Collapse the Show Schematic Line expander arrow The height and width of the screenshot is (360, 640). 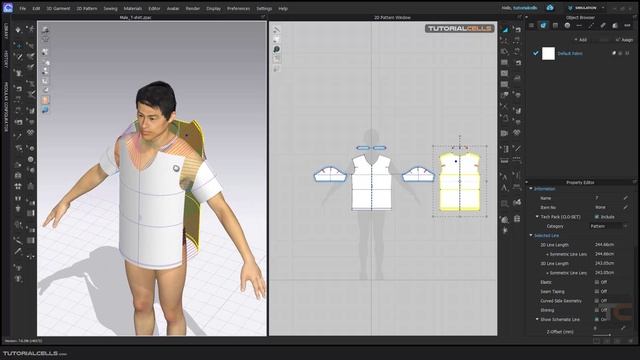537,320
